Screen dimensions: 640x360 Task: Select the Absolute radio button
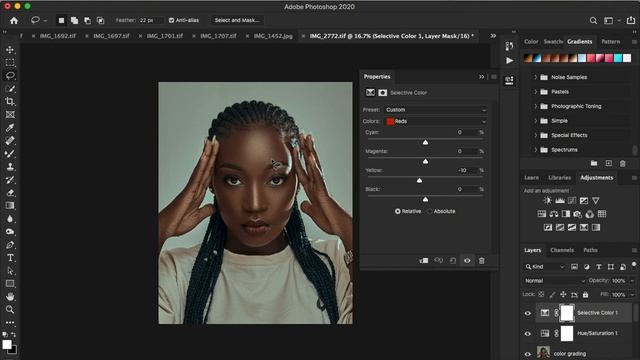429,211
